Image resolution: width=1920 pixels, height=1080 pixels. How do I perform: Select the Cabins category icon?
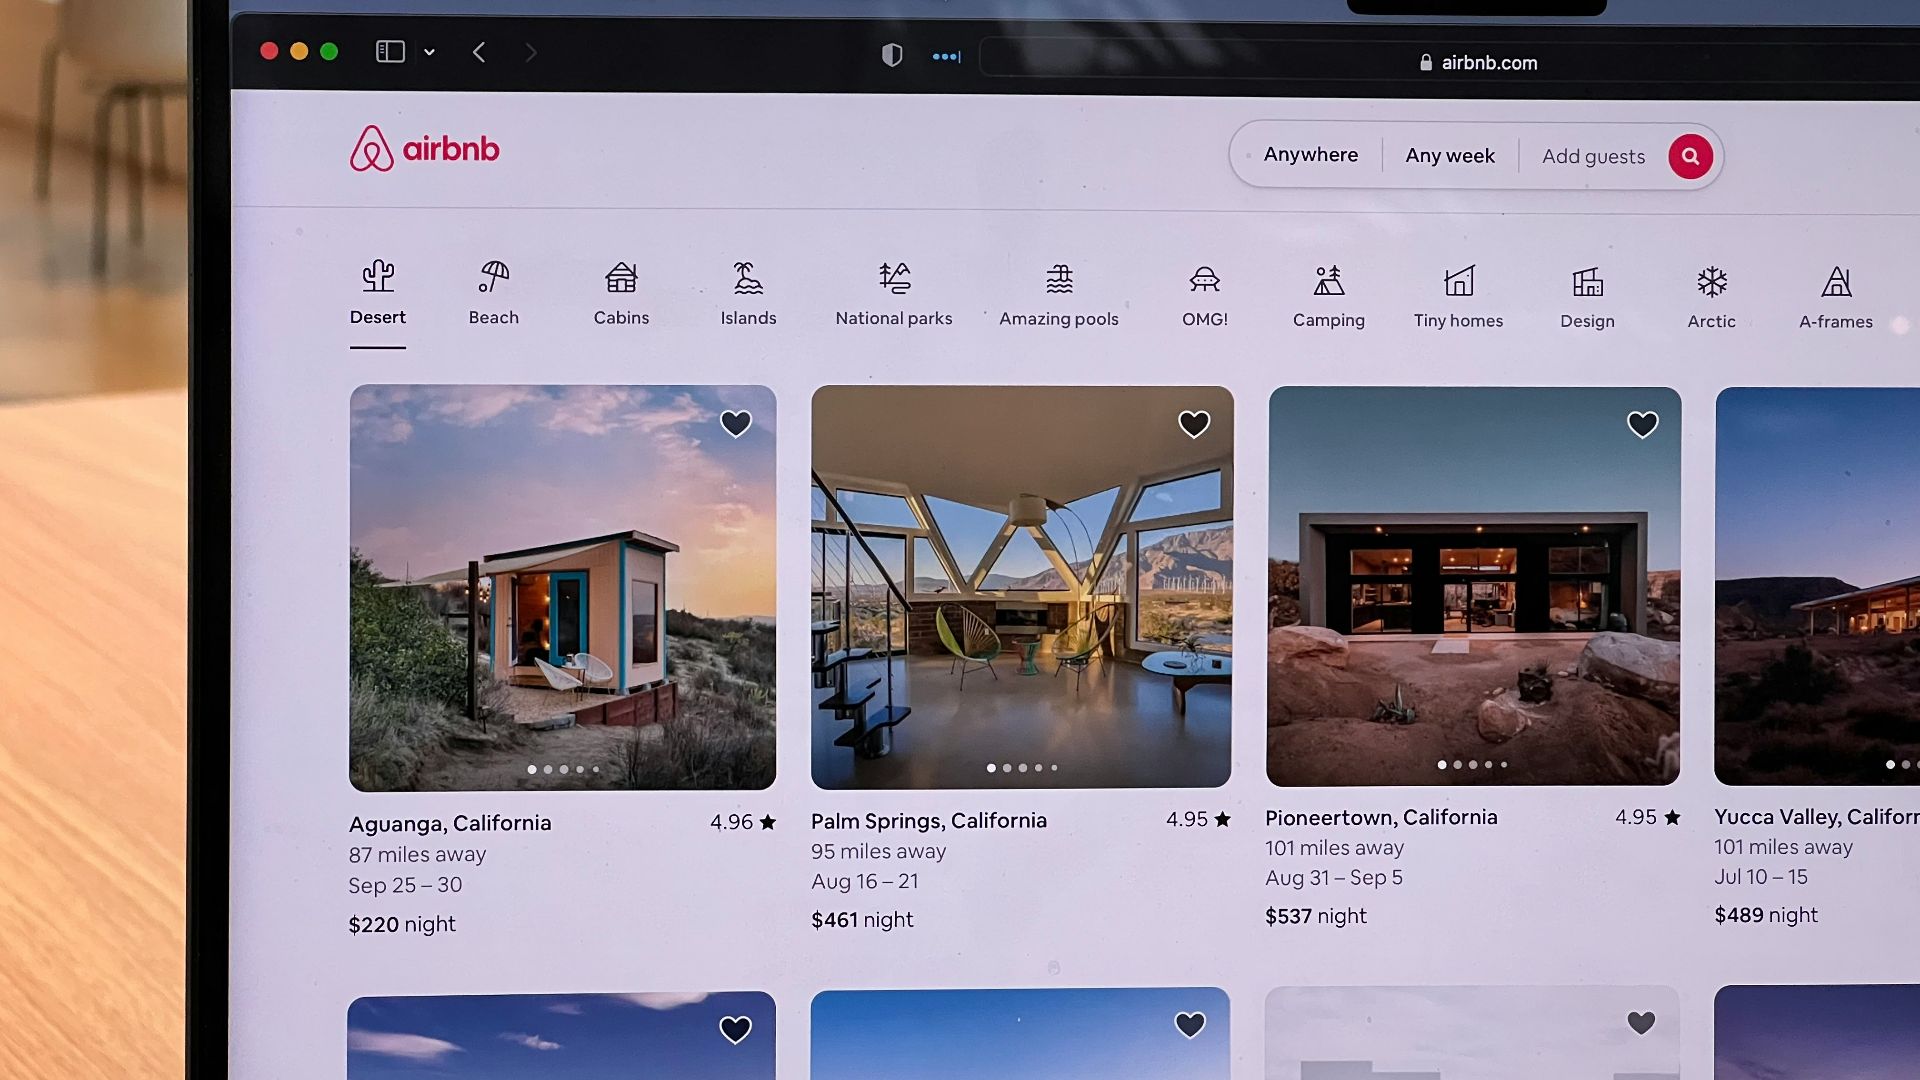pos(621,277)
